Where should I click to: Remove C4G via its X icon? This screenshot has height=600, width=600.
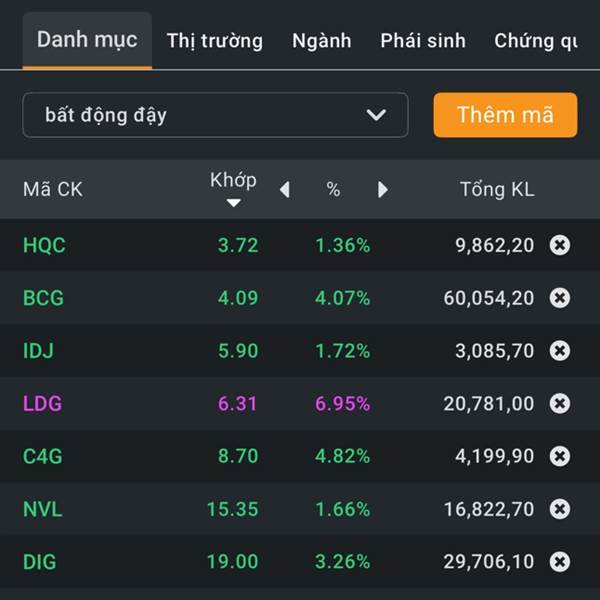559,456
